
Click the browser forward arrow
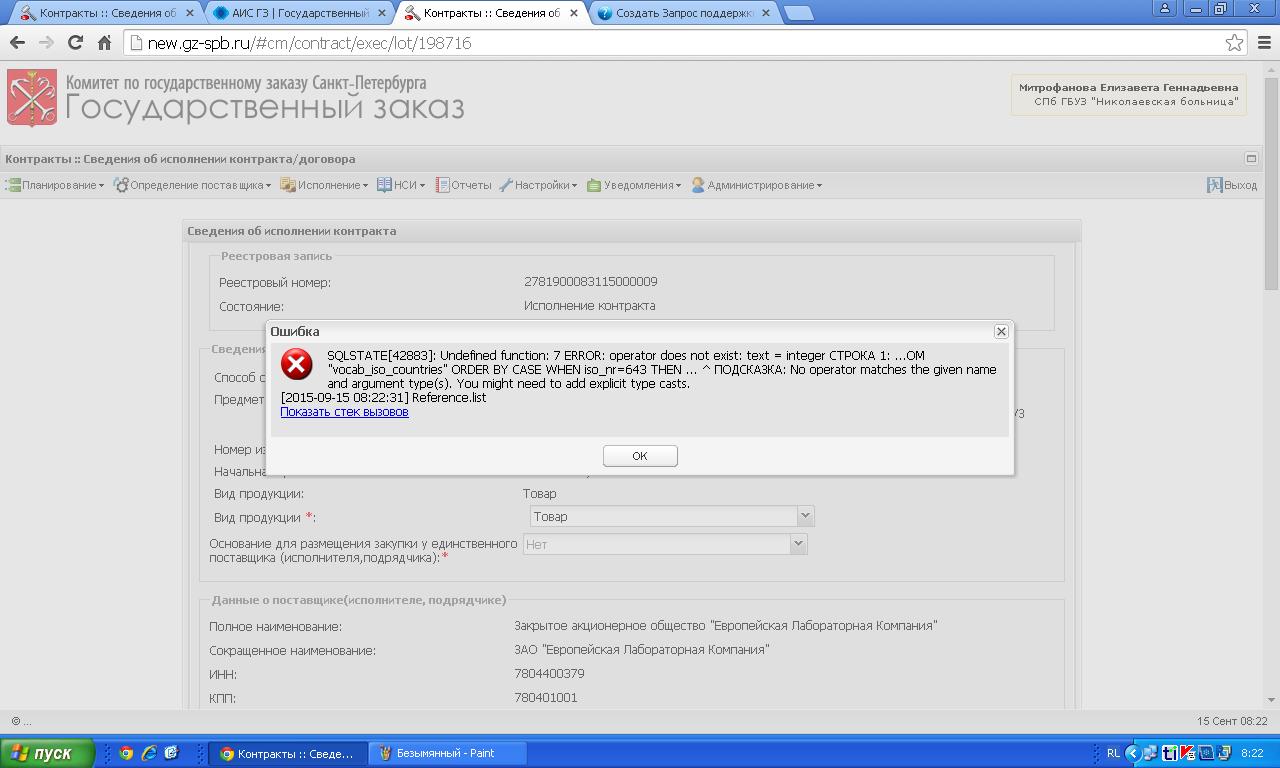click(x=46, y=43)
